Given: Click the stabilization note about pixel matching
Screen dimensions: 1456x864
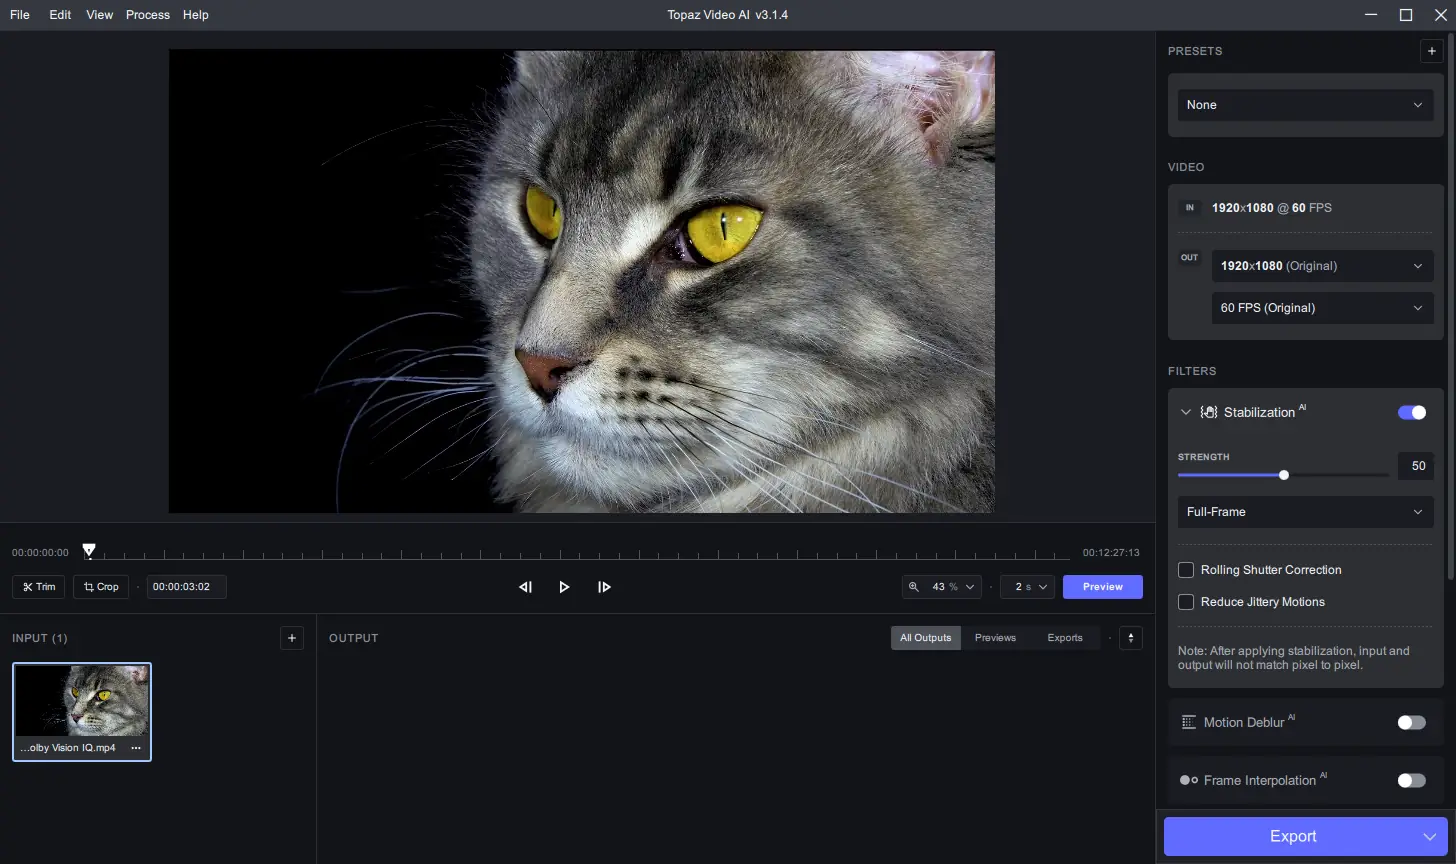Looking at the screenshot, I should point(1294,657).
